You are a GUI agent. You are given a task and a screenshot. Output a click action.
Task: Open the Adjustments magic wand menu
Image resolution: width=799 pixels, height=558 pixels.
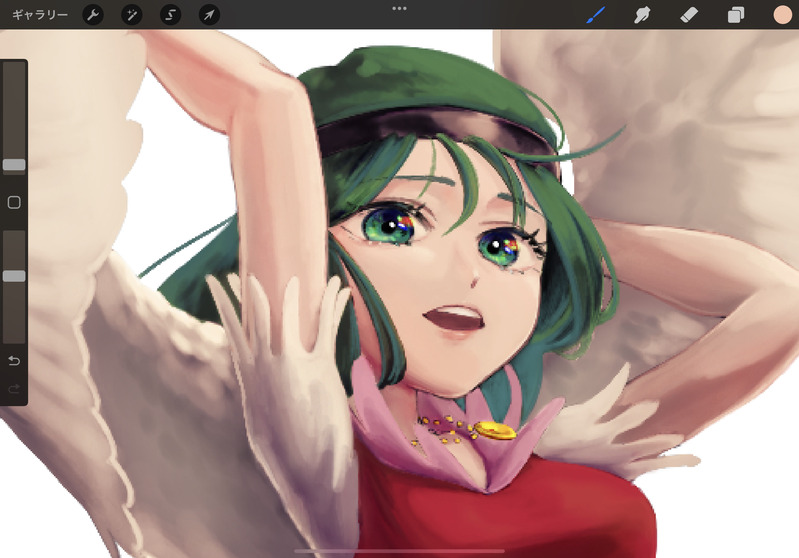tap(132, 15)
